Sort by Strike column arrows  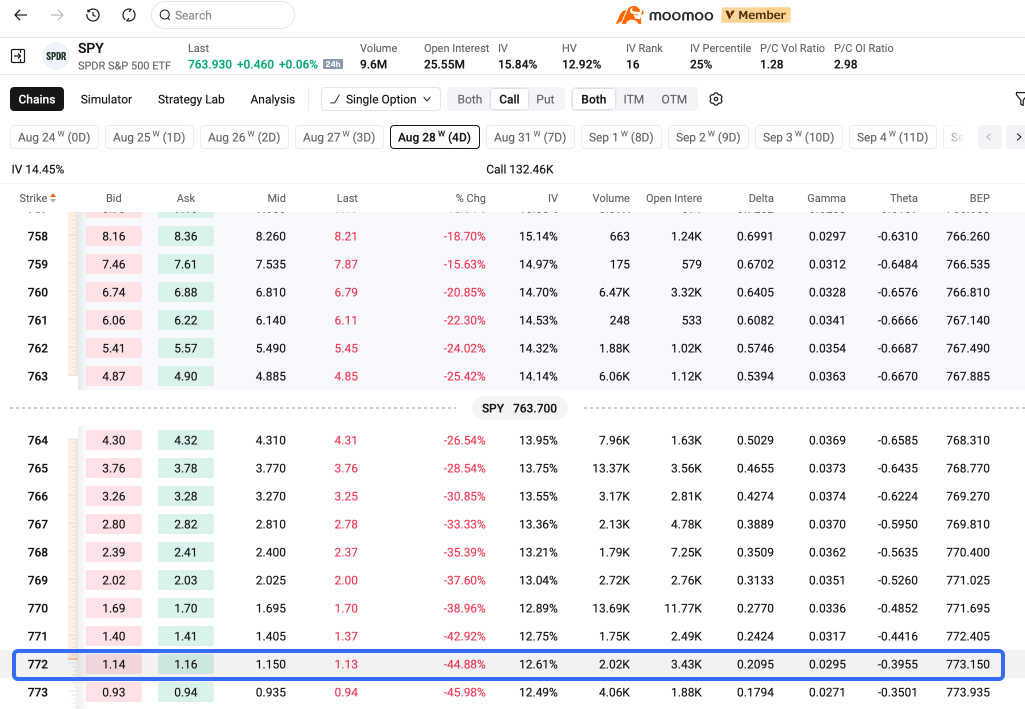pos(53,198)
